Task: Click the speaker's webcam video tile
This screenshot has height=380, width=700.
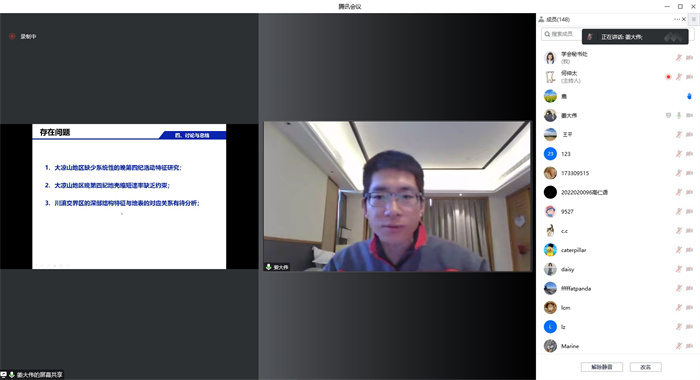Action: coord(397,196)
